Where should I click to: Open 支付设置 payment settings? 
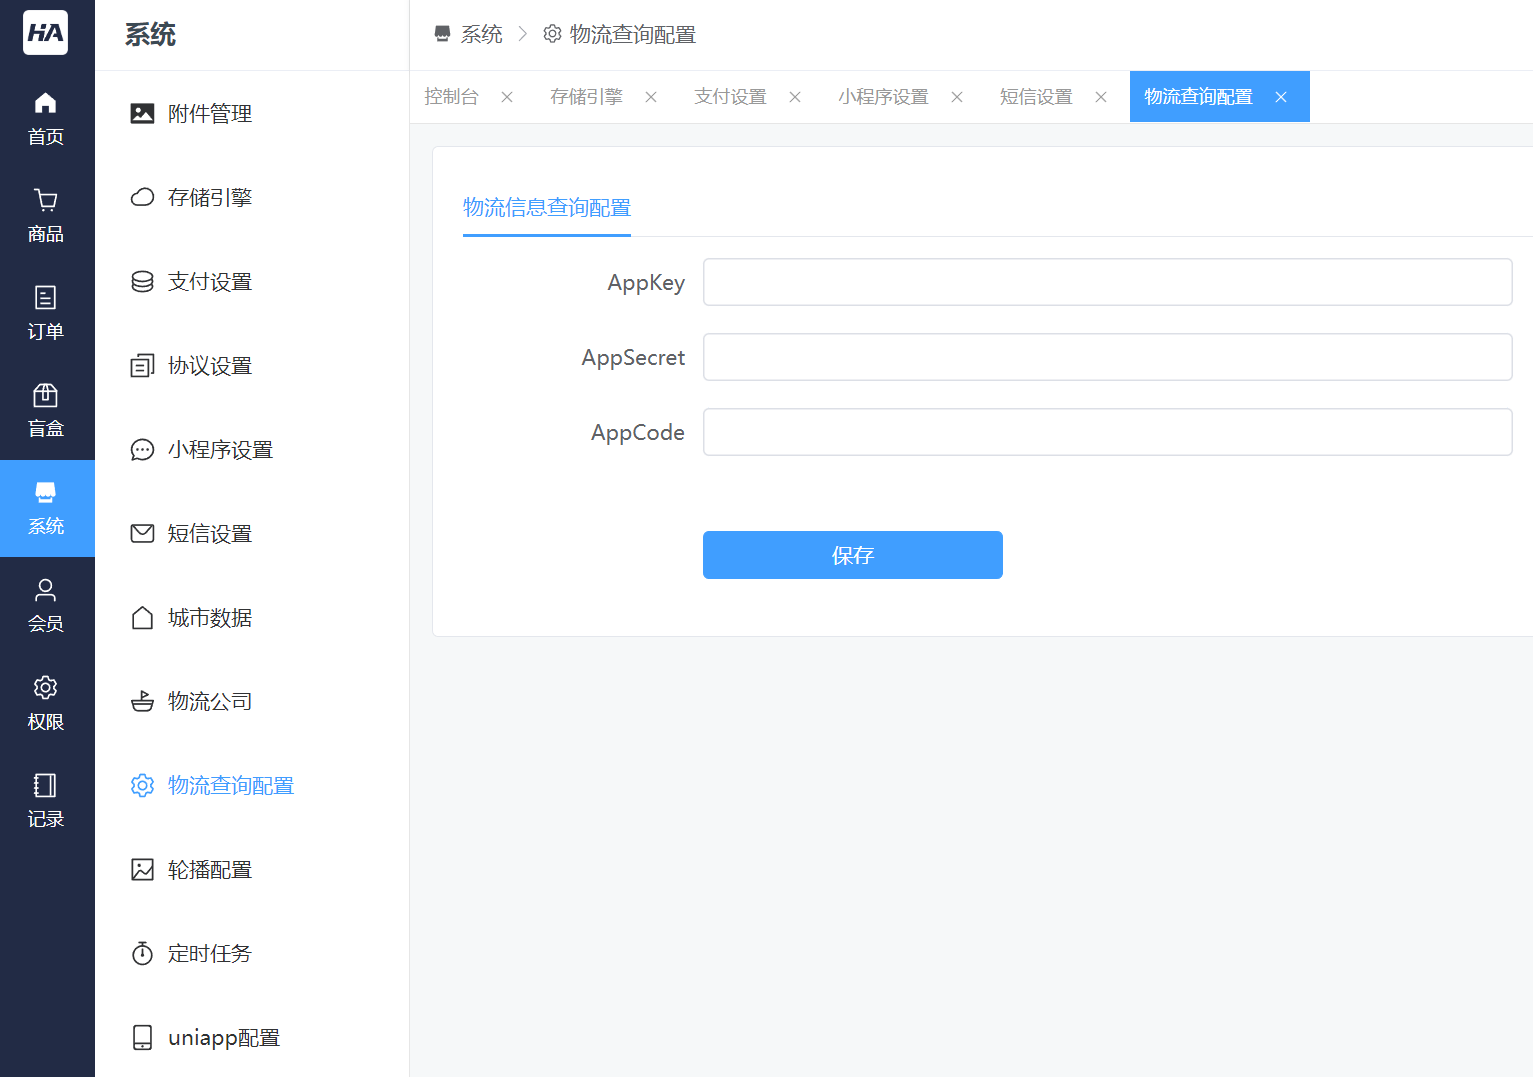(210, 281)
